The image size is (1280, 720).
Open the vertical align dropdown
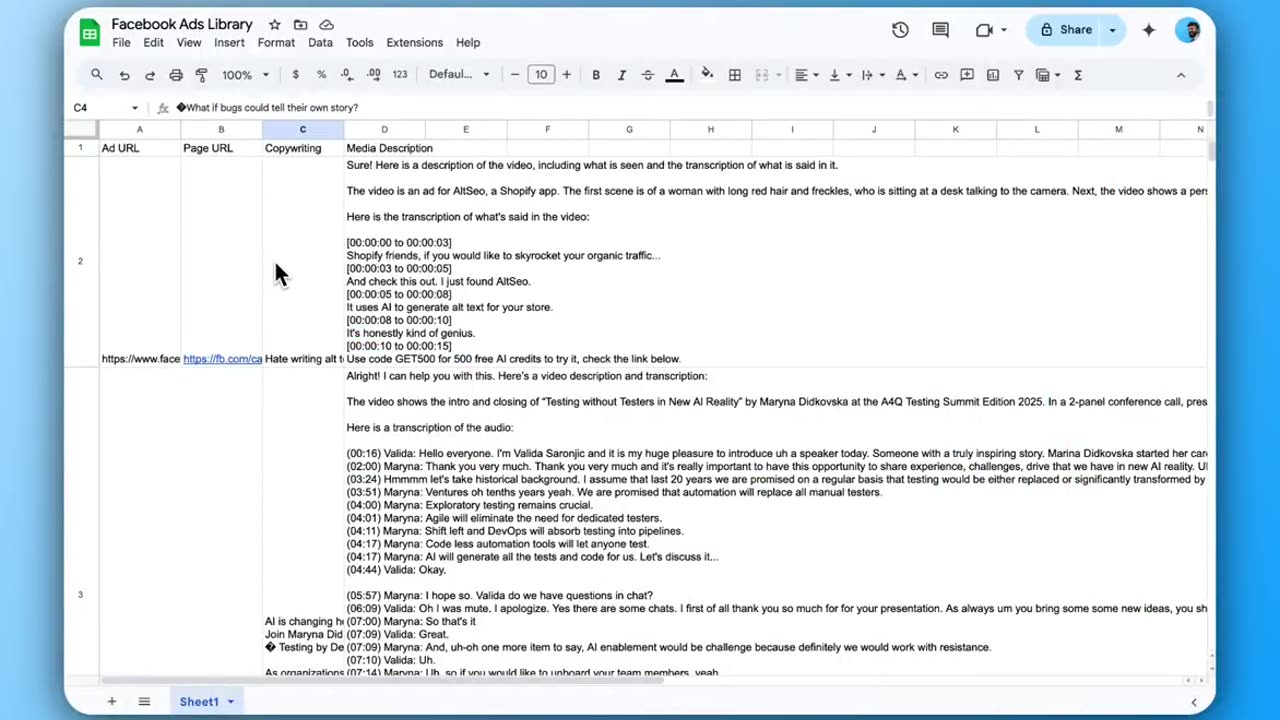[x=838, y=75]
